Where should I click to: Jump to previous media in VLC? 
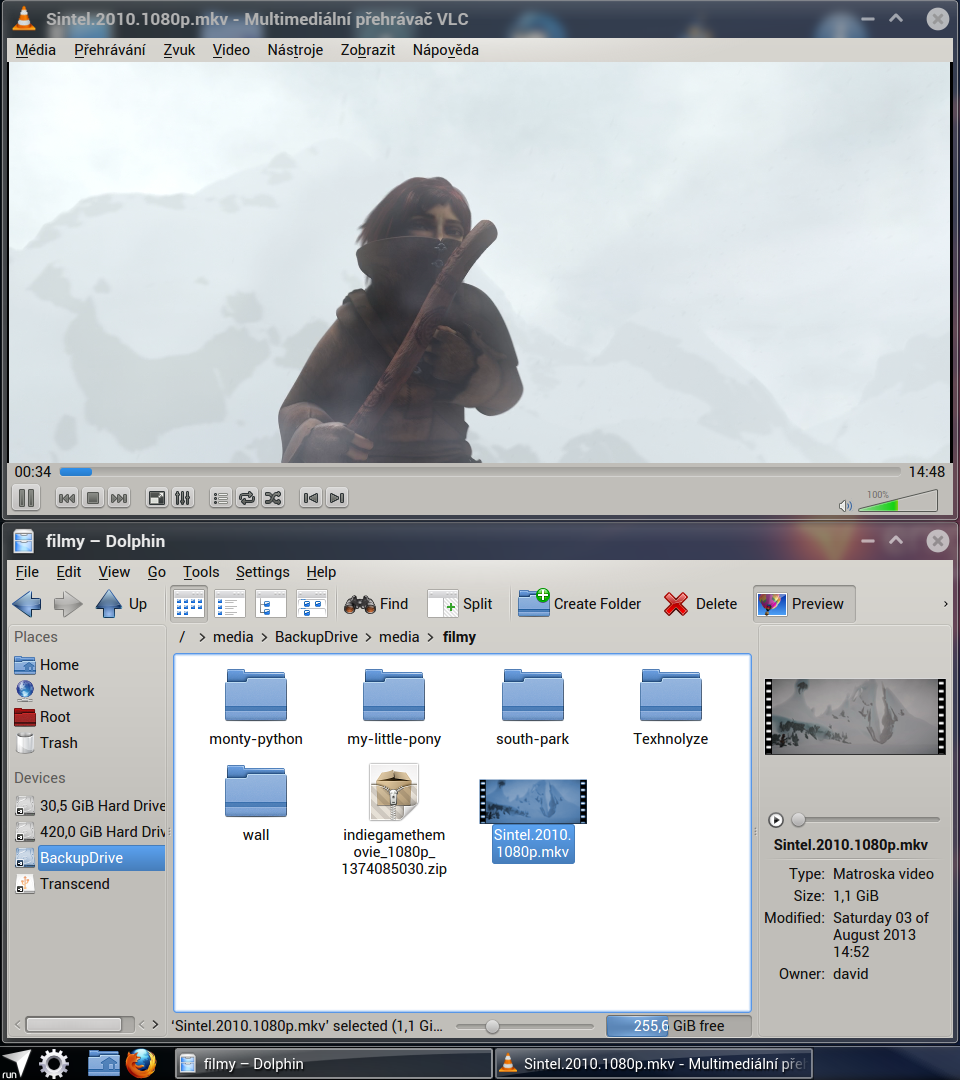click(67, 498)
